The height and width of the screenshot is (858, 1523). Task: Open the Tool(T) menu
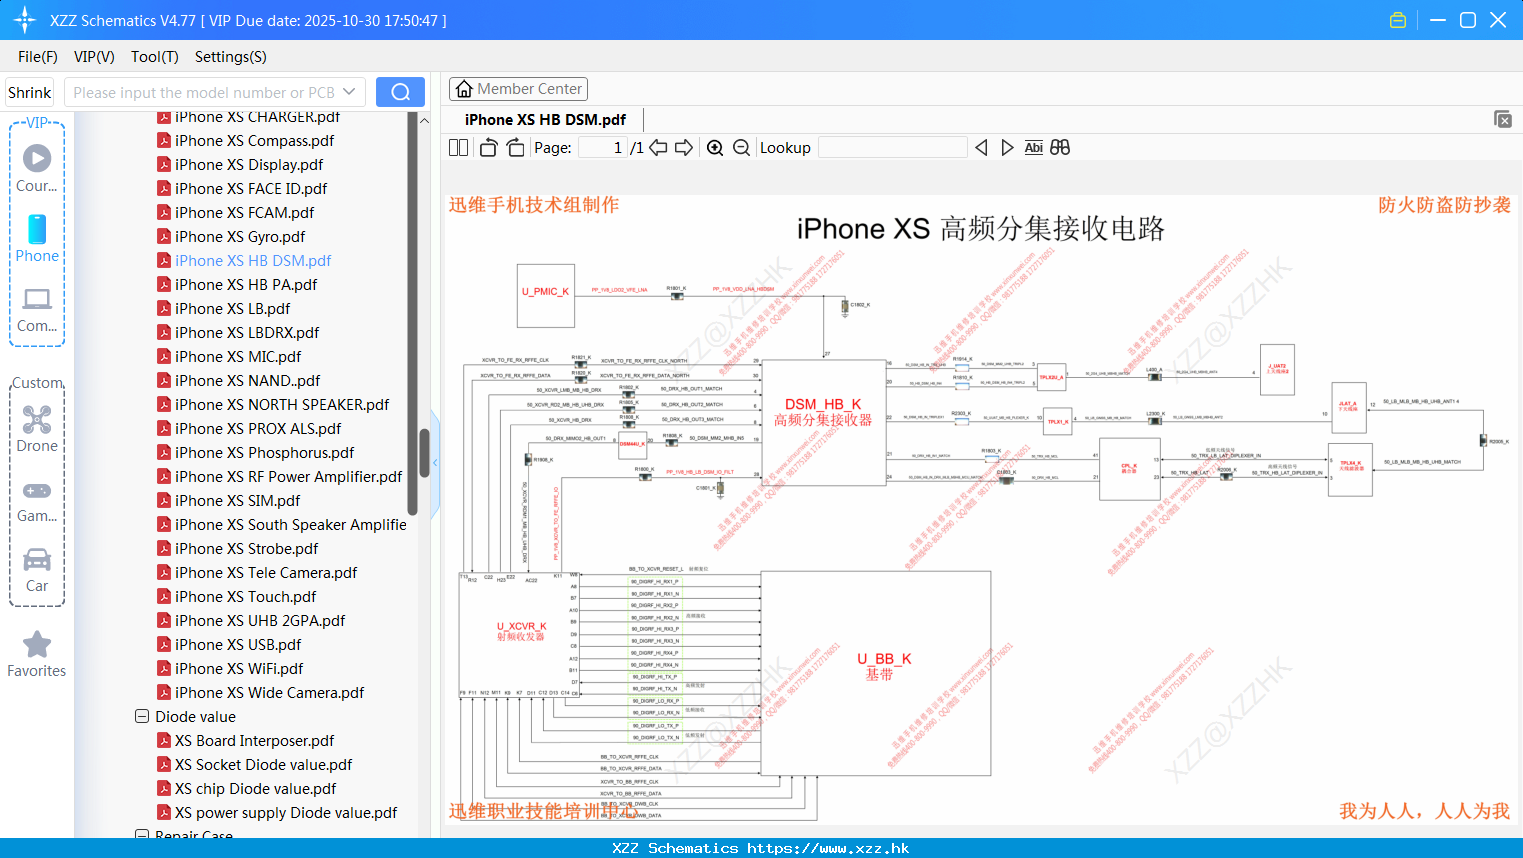[155, 57]
